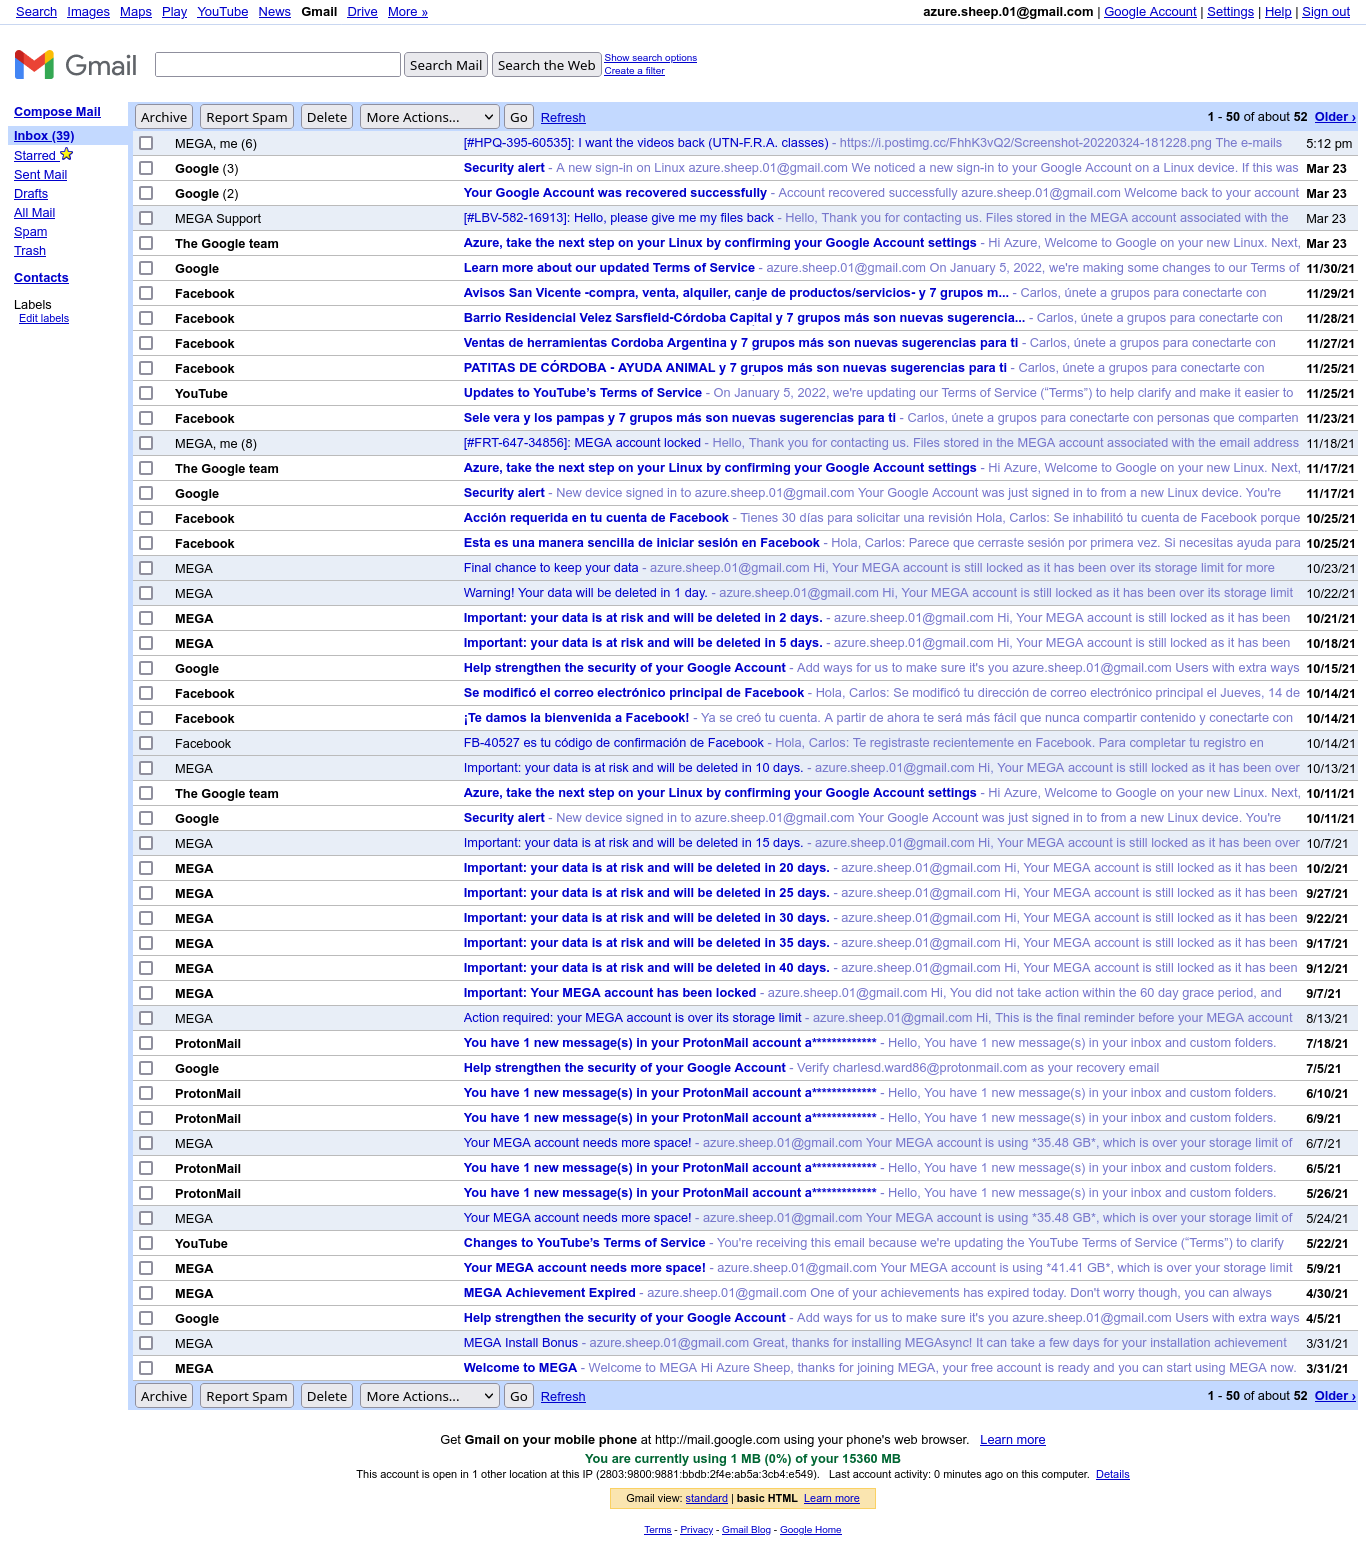
Task: Click 'Show search options' link
Action: tap(650, 58)
